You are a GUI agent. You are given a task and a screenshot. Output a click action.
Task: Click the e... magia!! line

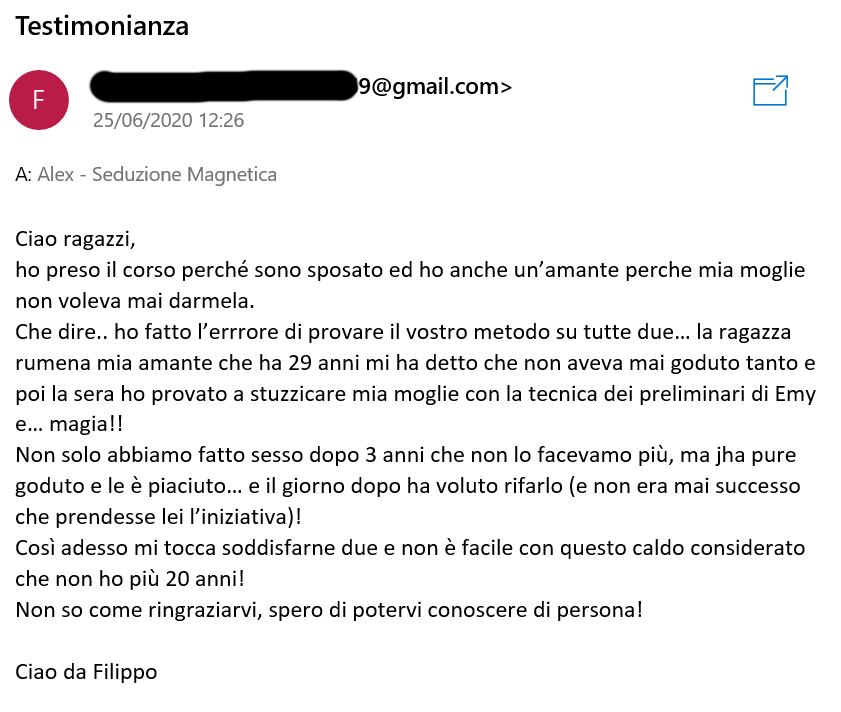pyautogui.click(x=69, y=424)
